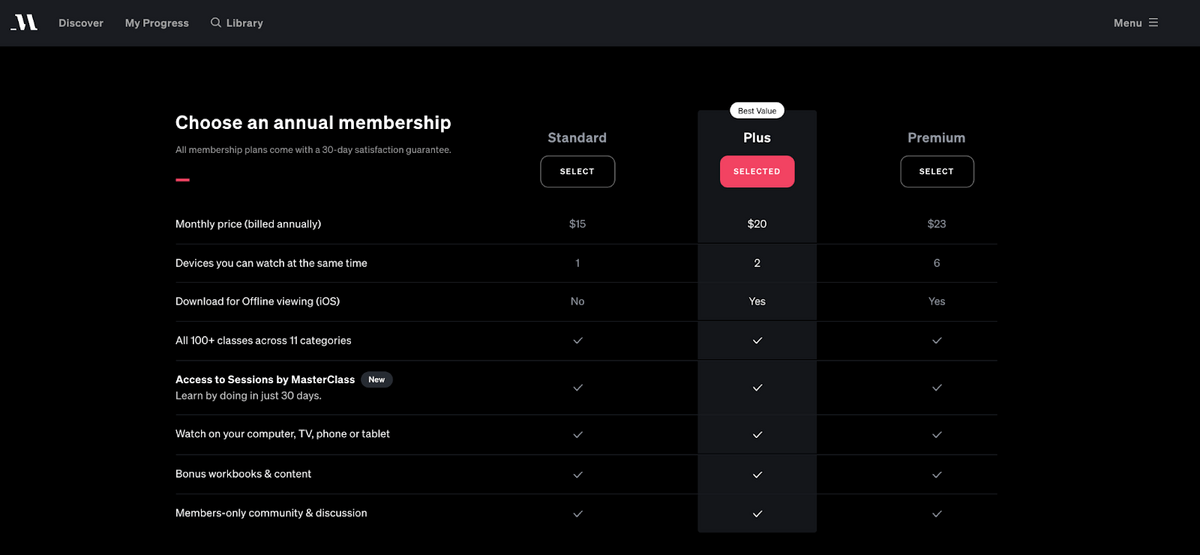The height and width of the screenshot is (555, 1200).
Task: Click Devices you can watch label
Action: click(x=271, y=263)
